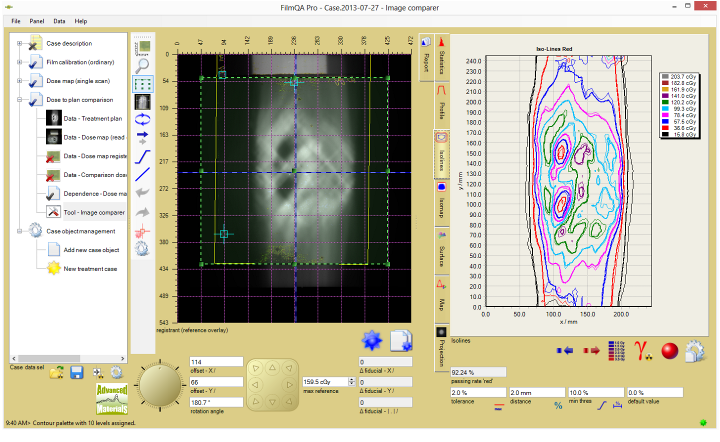This screenshot has width=720, height=442.
Task: Switch to the Statistics vertical tab
Action: (x=442, y=57)
